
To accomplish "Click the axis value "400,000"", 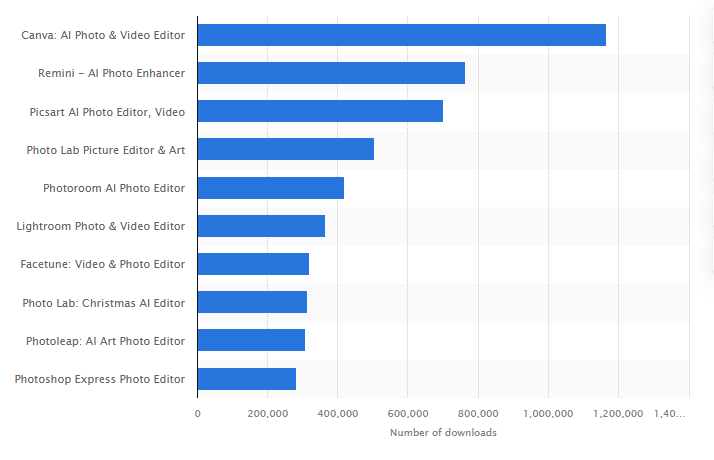I will tap(337, 414).
